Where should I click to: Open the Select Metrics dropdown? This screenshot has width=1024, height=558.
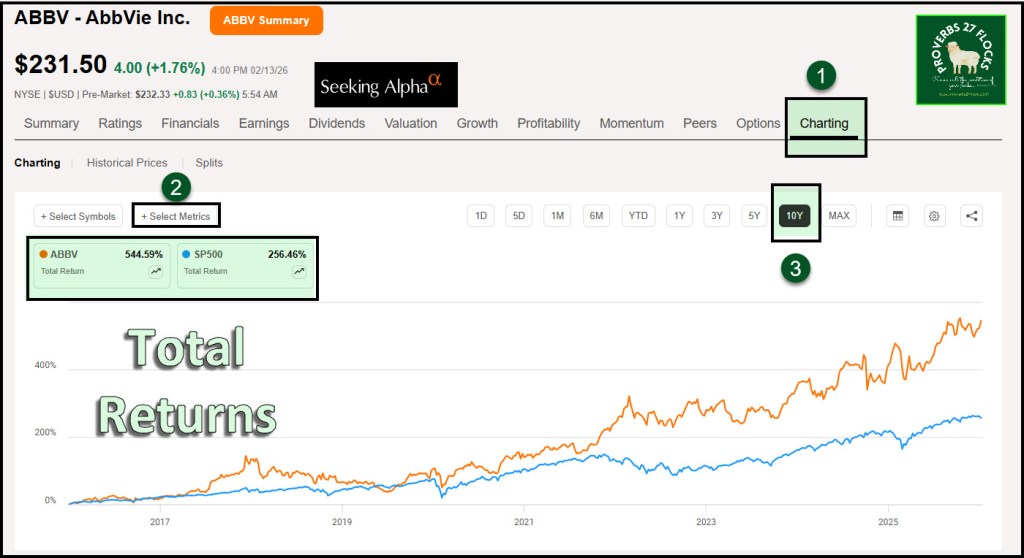[176, 216]
